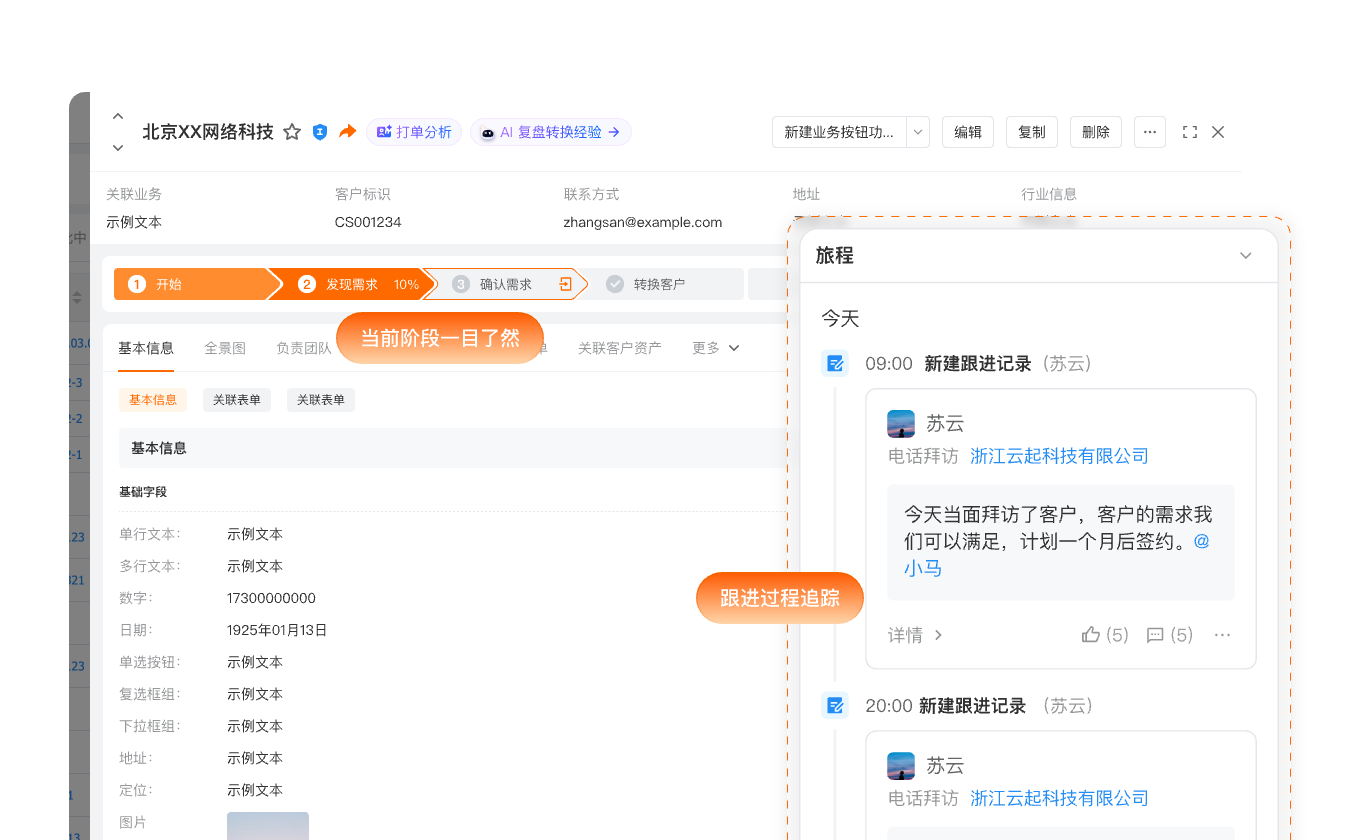Open the 更多 tabs dropdown
The image size is (1360, 840).
click(716, 348)
